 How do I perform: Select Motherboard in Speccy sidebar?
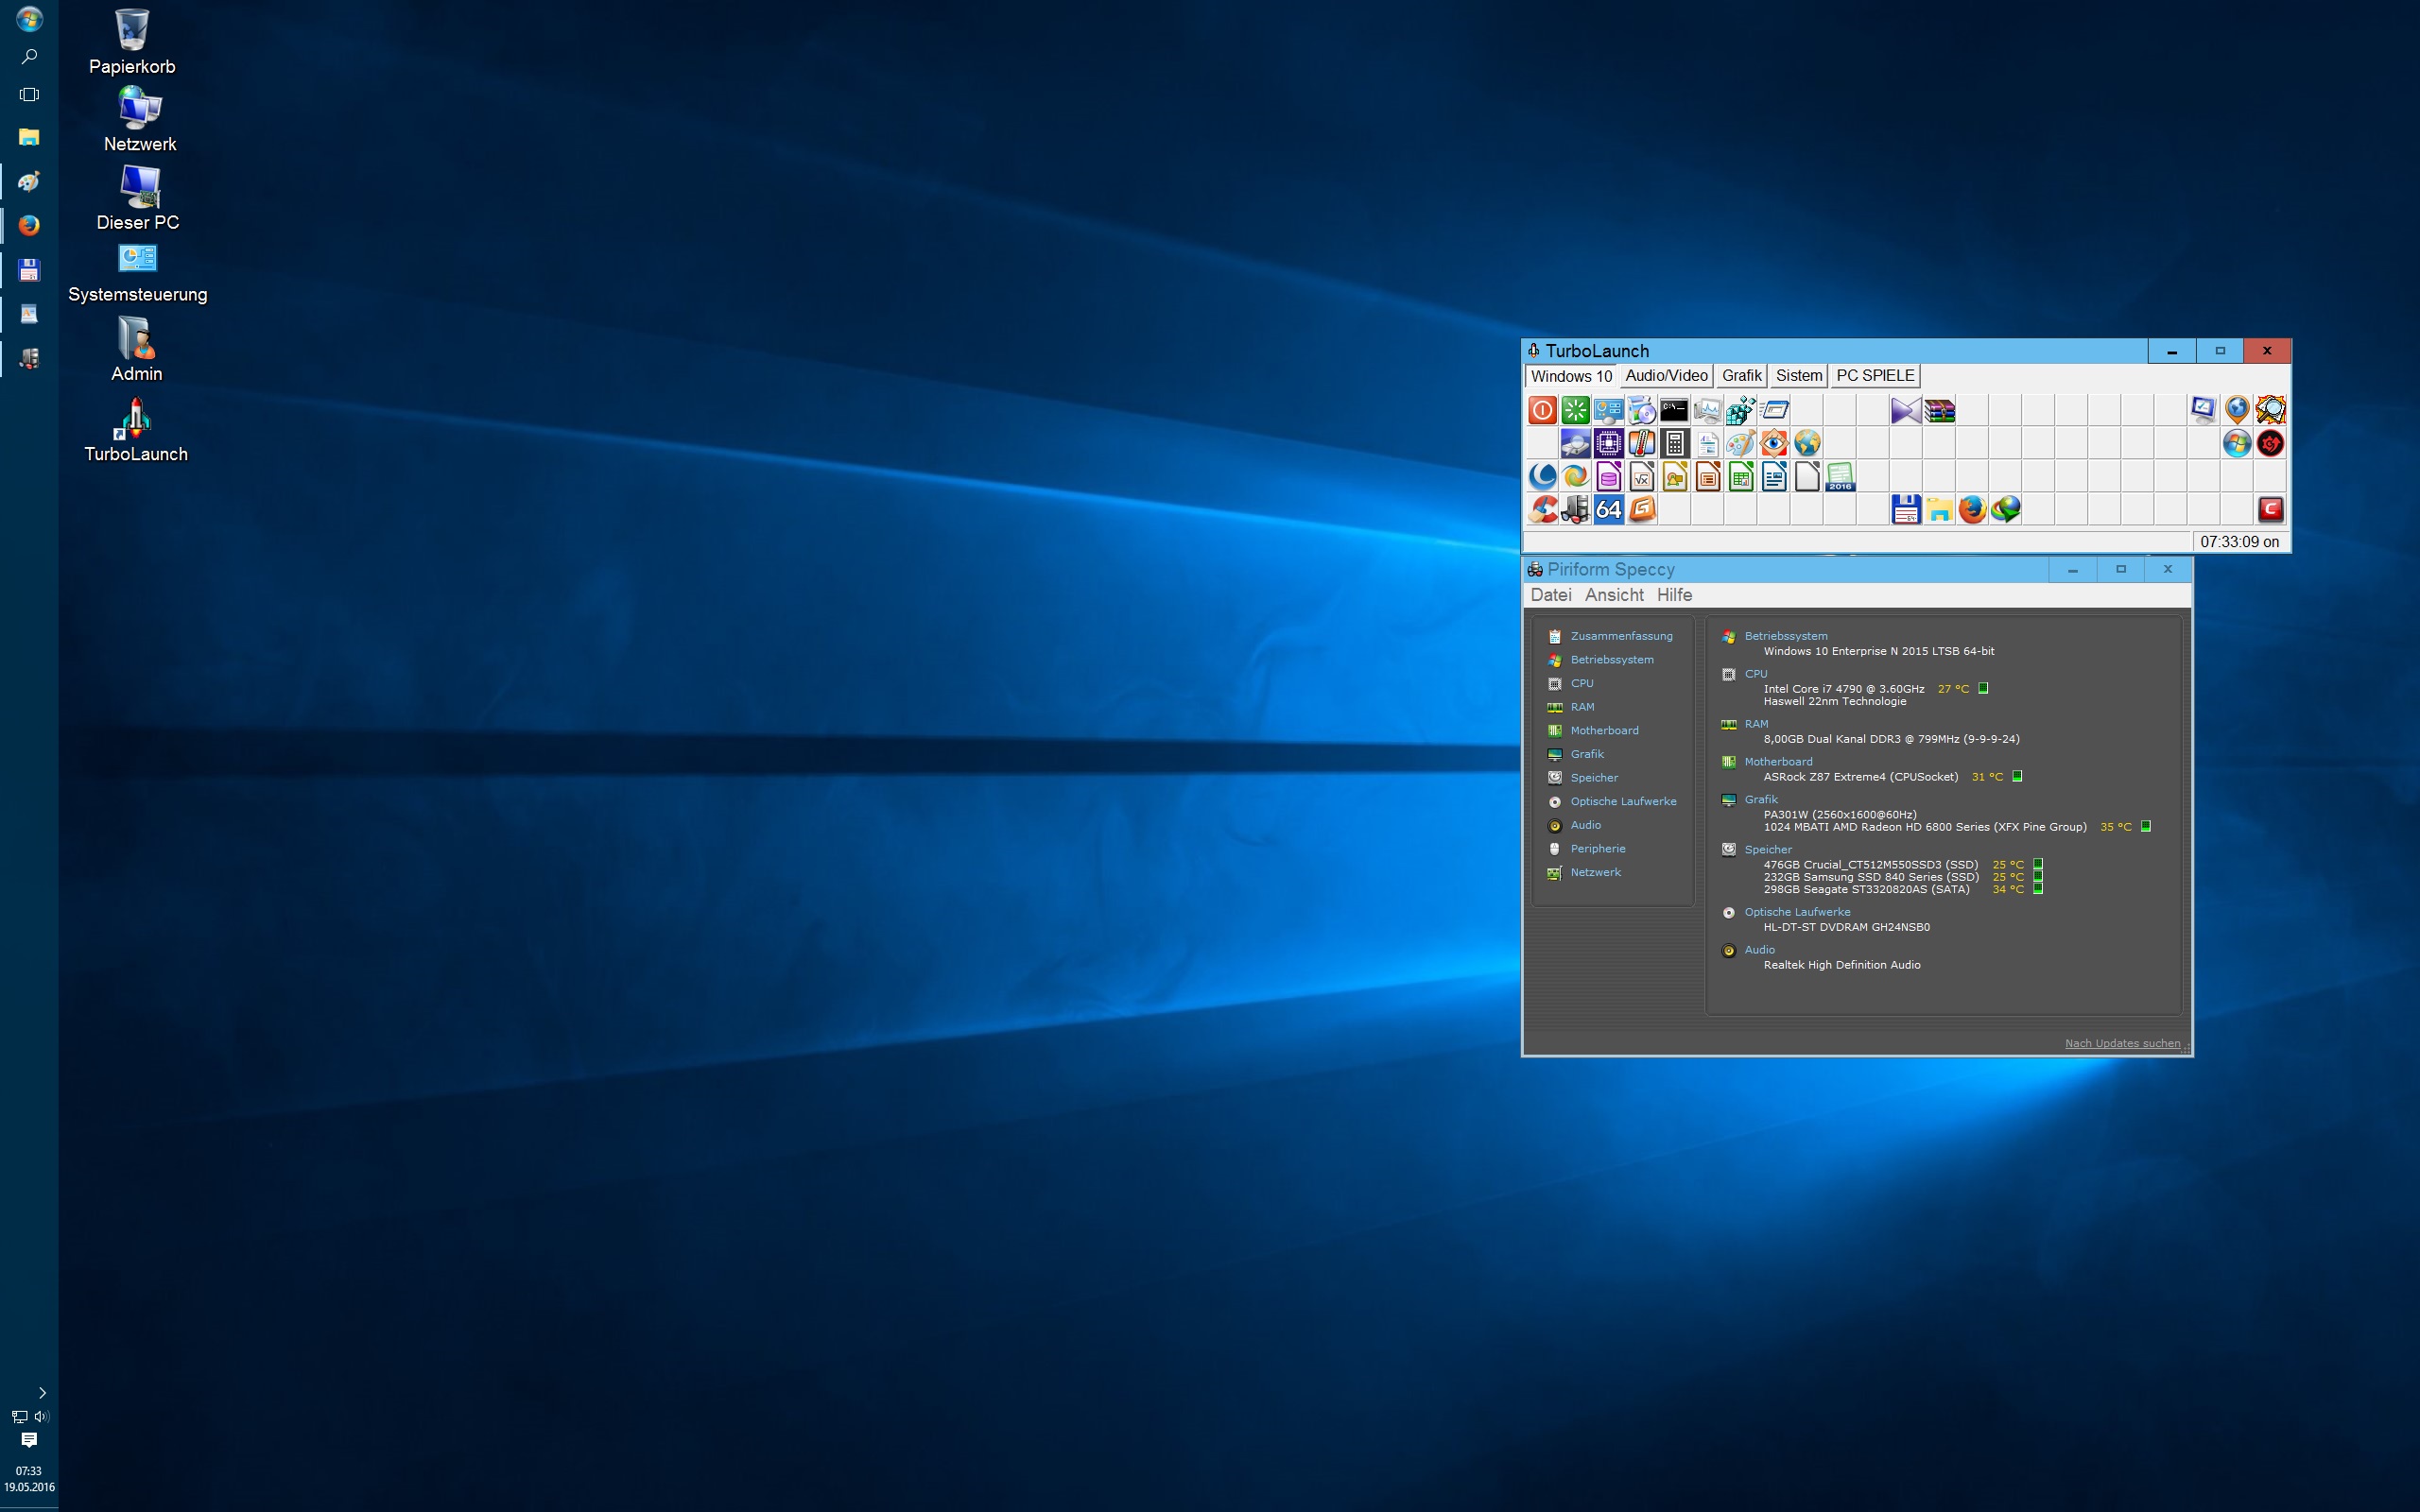coord(1604,731)
